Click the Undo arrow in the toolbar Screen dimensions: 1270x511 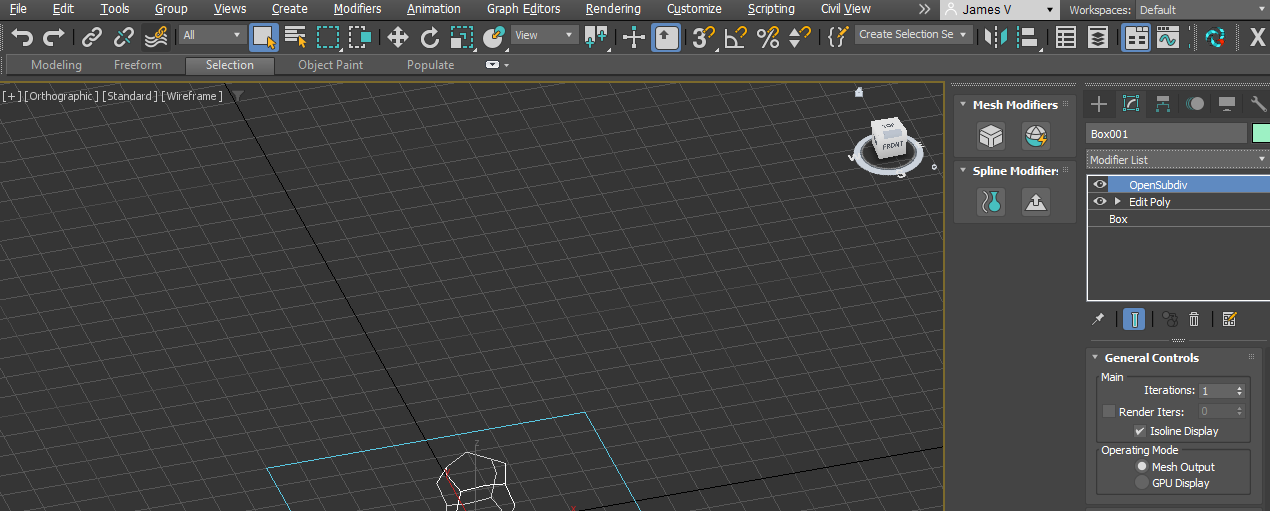[22, 38]
